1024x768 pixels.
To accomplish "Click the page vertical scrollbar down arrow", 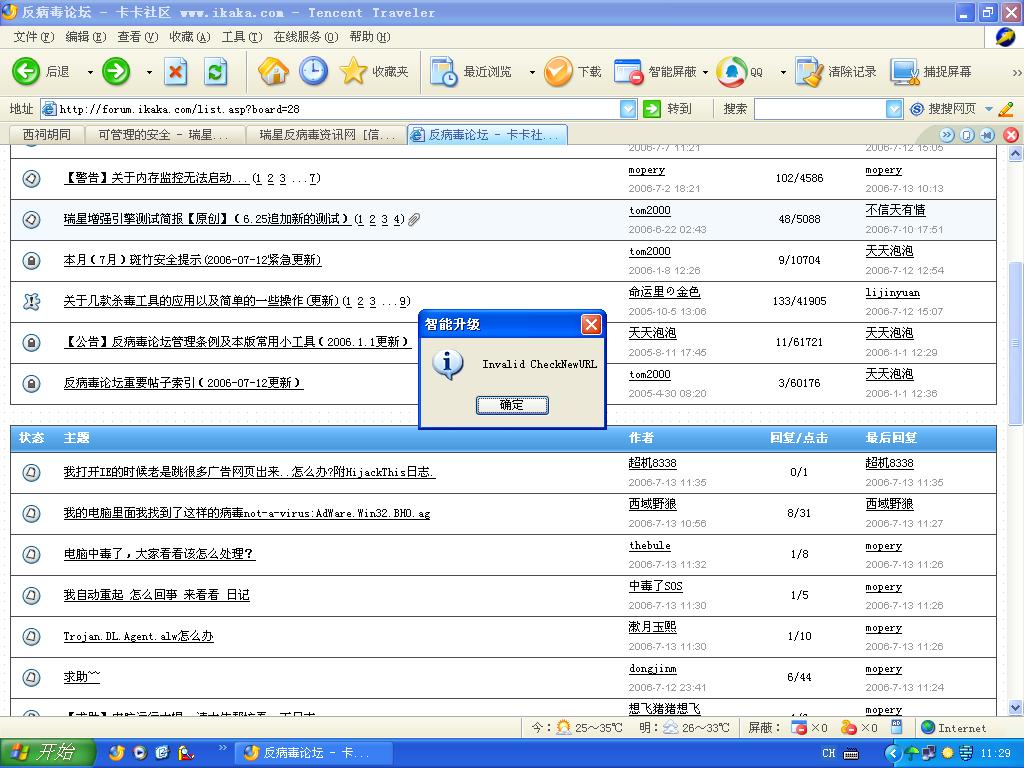I will [x=1015, y=707].
